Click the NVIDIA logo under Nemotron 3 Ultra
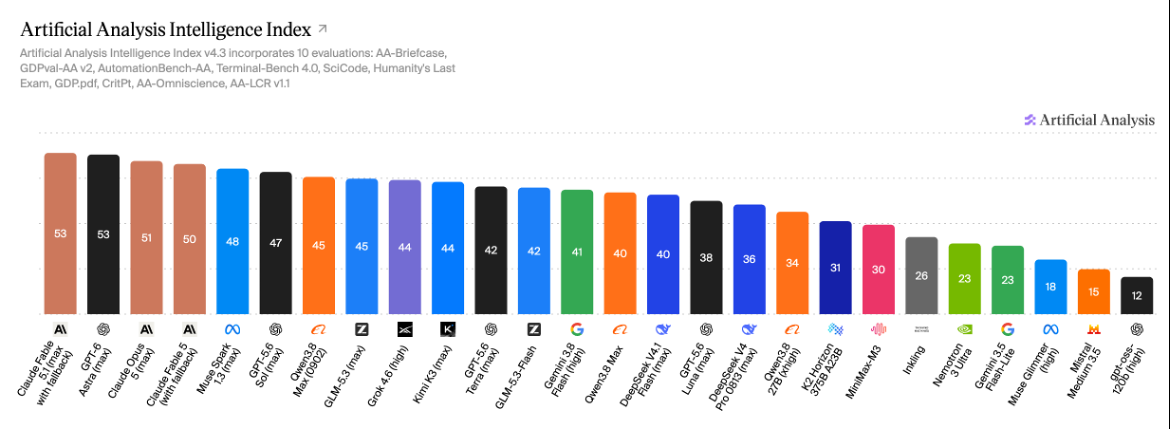 964,328
